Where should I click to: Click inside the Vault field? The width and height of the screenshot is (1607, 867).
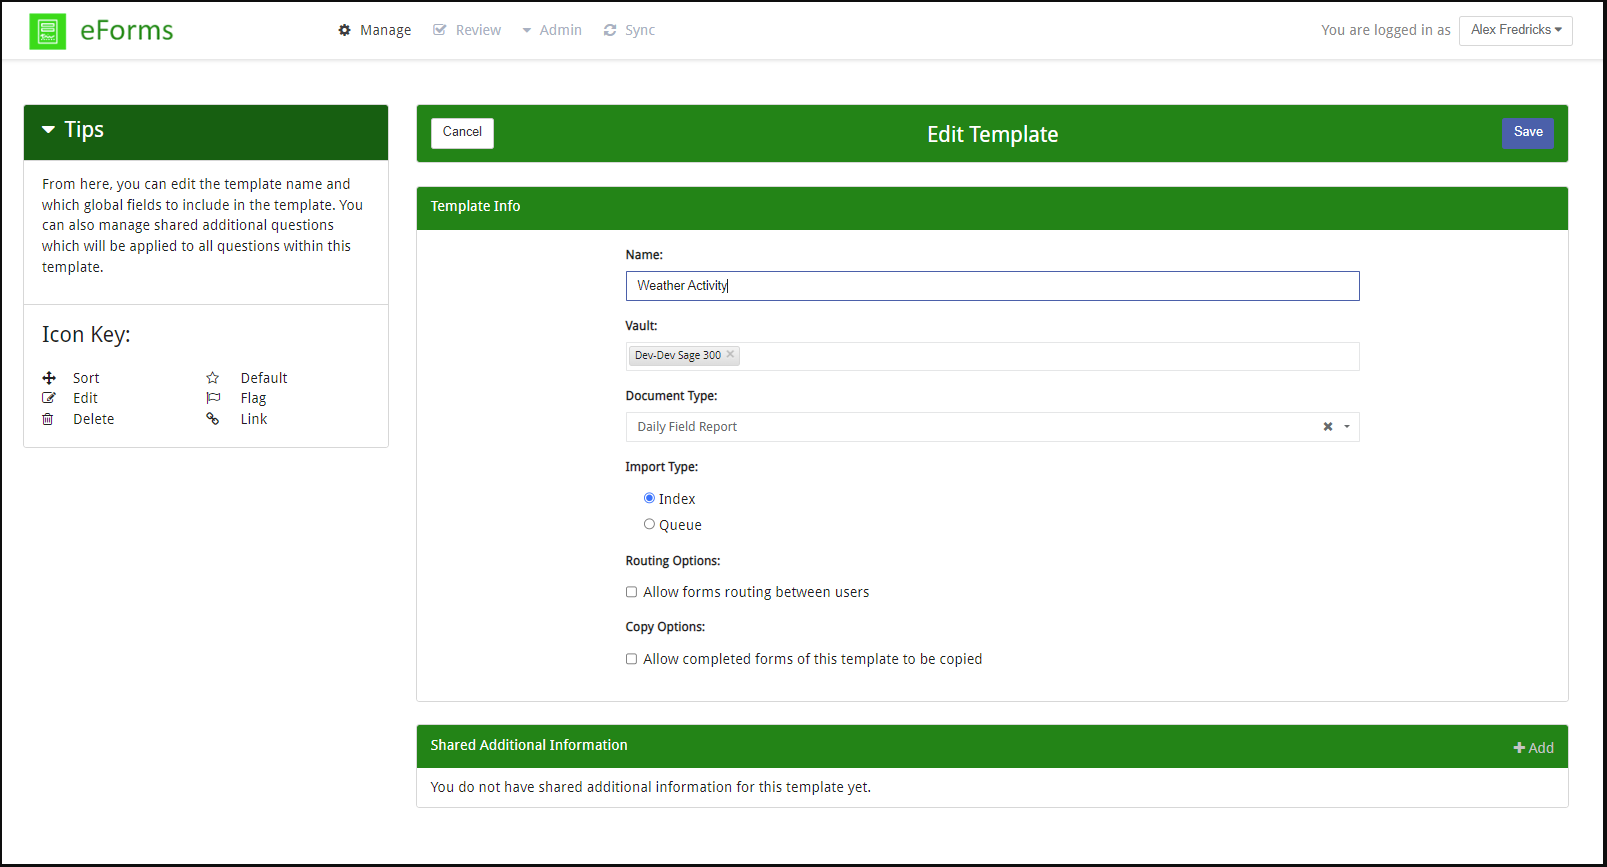[992, 356]
